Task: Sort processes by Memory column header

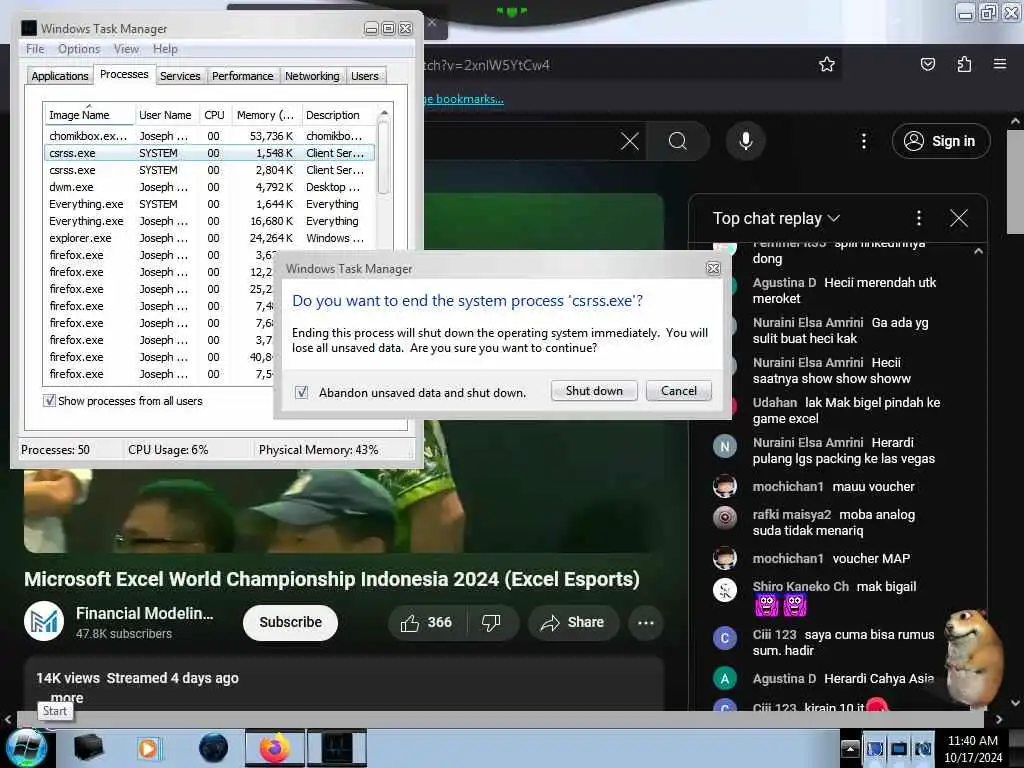Action: 266,115
